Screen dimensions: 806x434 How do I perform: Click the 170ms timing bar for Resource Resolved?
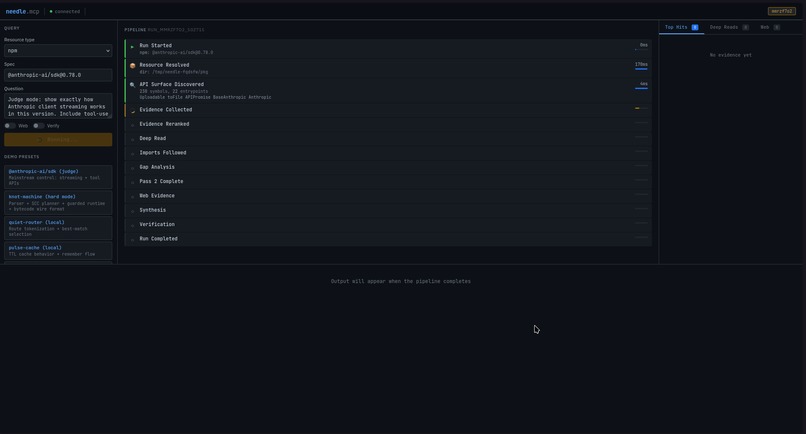641,69
